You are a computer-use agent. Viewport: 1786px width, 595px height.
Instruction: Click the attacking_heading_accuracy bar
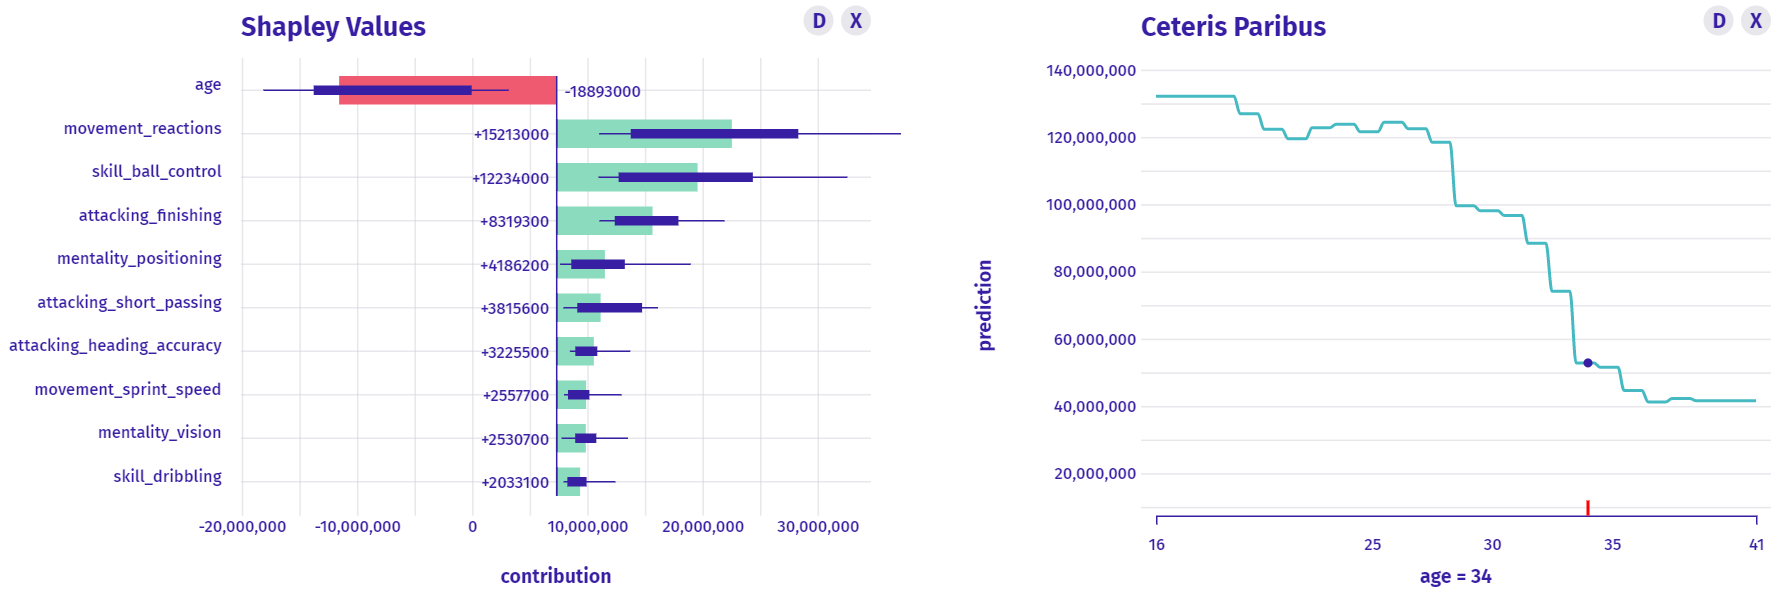coord(575,352)
